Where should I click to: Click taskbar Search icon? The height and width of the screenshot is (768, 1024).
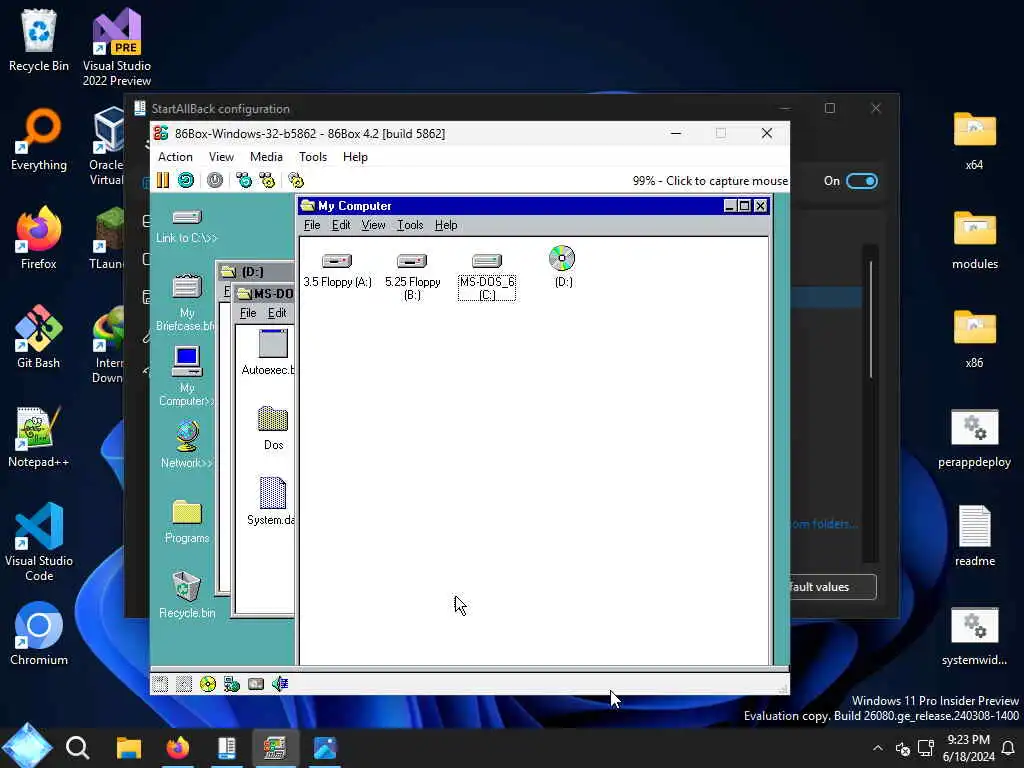(x=78, y=748)
